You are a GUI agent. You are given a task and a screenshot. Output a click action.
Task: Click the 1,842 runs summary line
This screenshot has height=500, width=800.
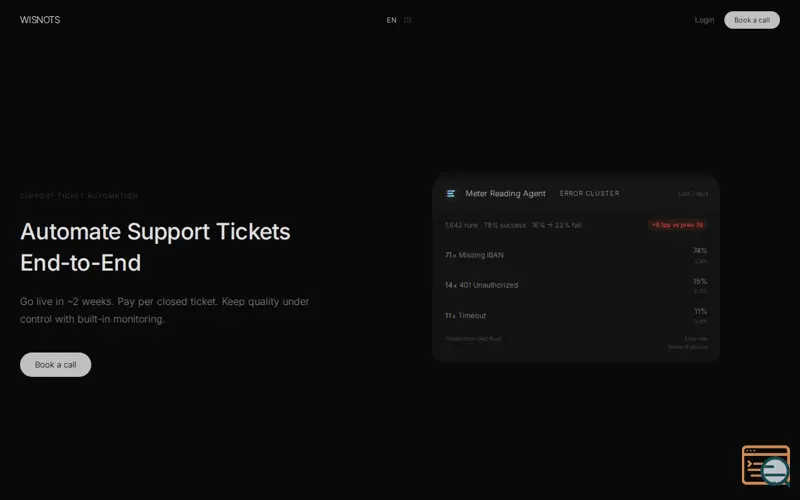pyautogui.click(x=513, y=225)
